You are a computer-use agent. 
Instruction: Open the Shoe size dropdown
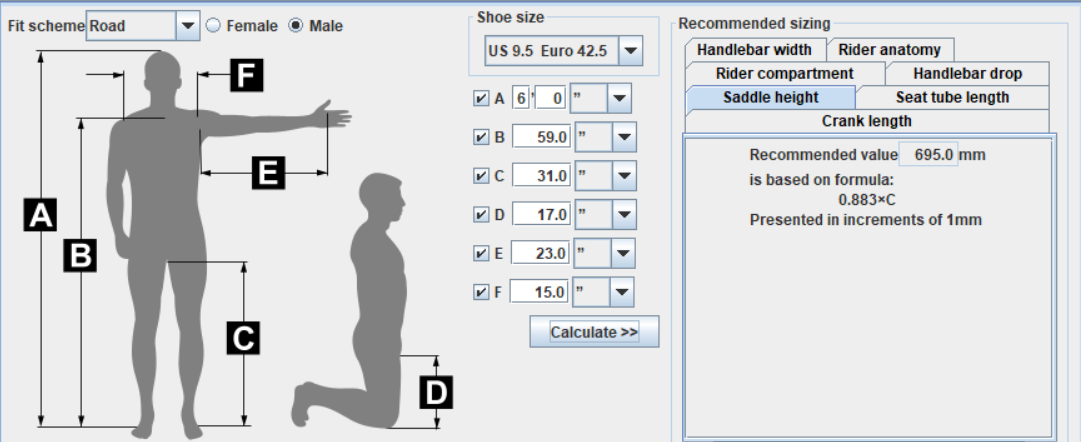[631, 52]
